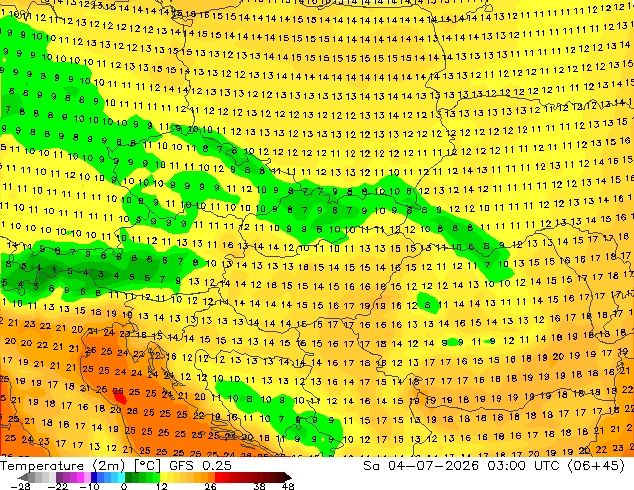This screenshot has height=490, width=634.
Task: Click the "03:00 UTC" time text
Action: click(x=523, y=466)
